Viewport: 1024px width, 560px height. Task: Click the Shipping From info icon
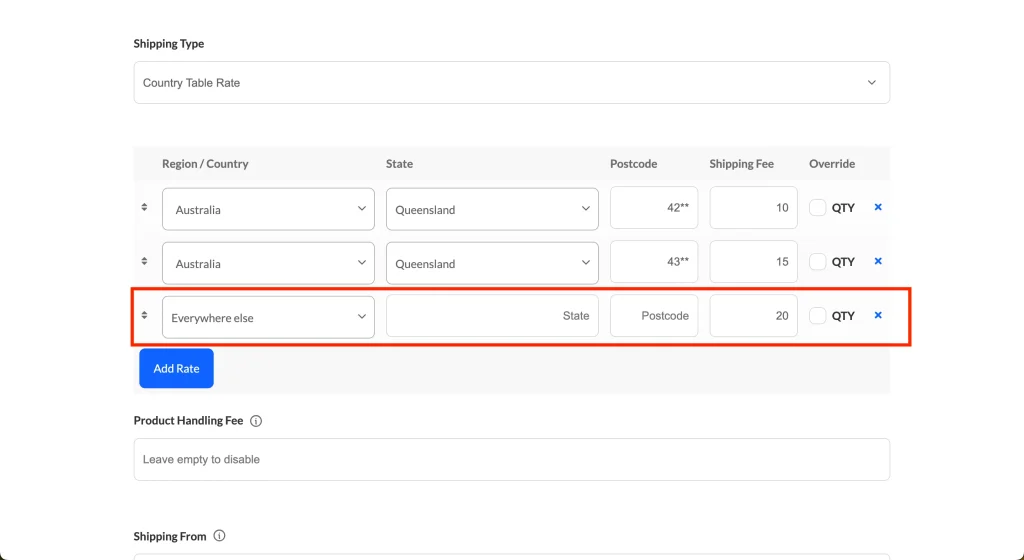point(220,536)
